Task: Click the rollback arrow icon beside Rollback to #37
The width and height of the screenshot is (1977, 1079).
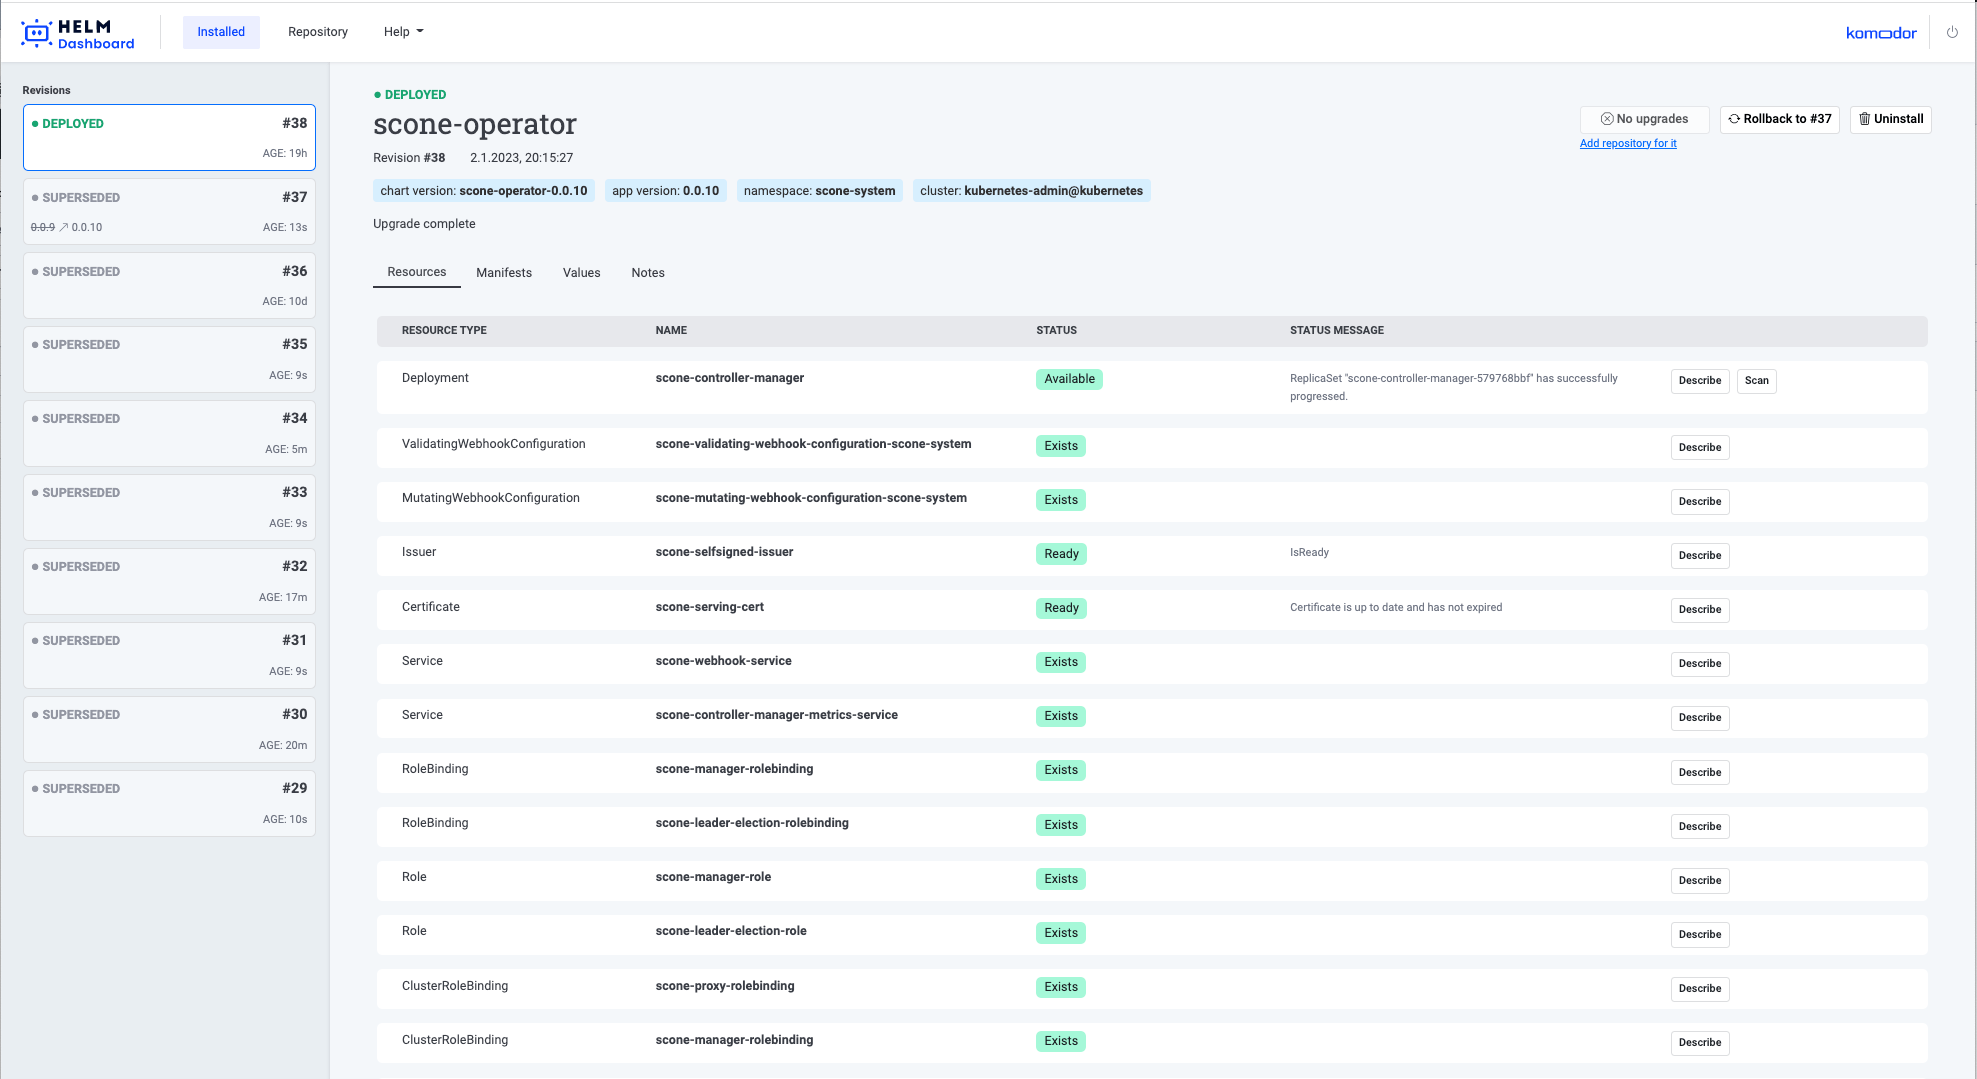Action: point(1734,119)
